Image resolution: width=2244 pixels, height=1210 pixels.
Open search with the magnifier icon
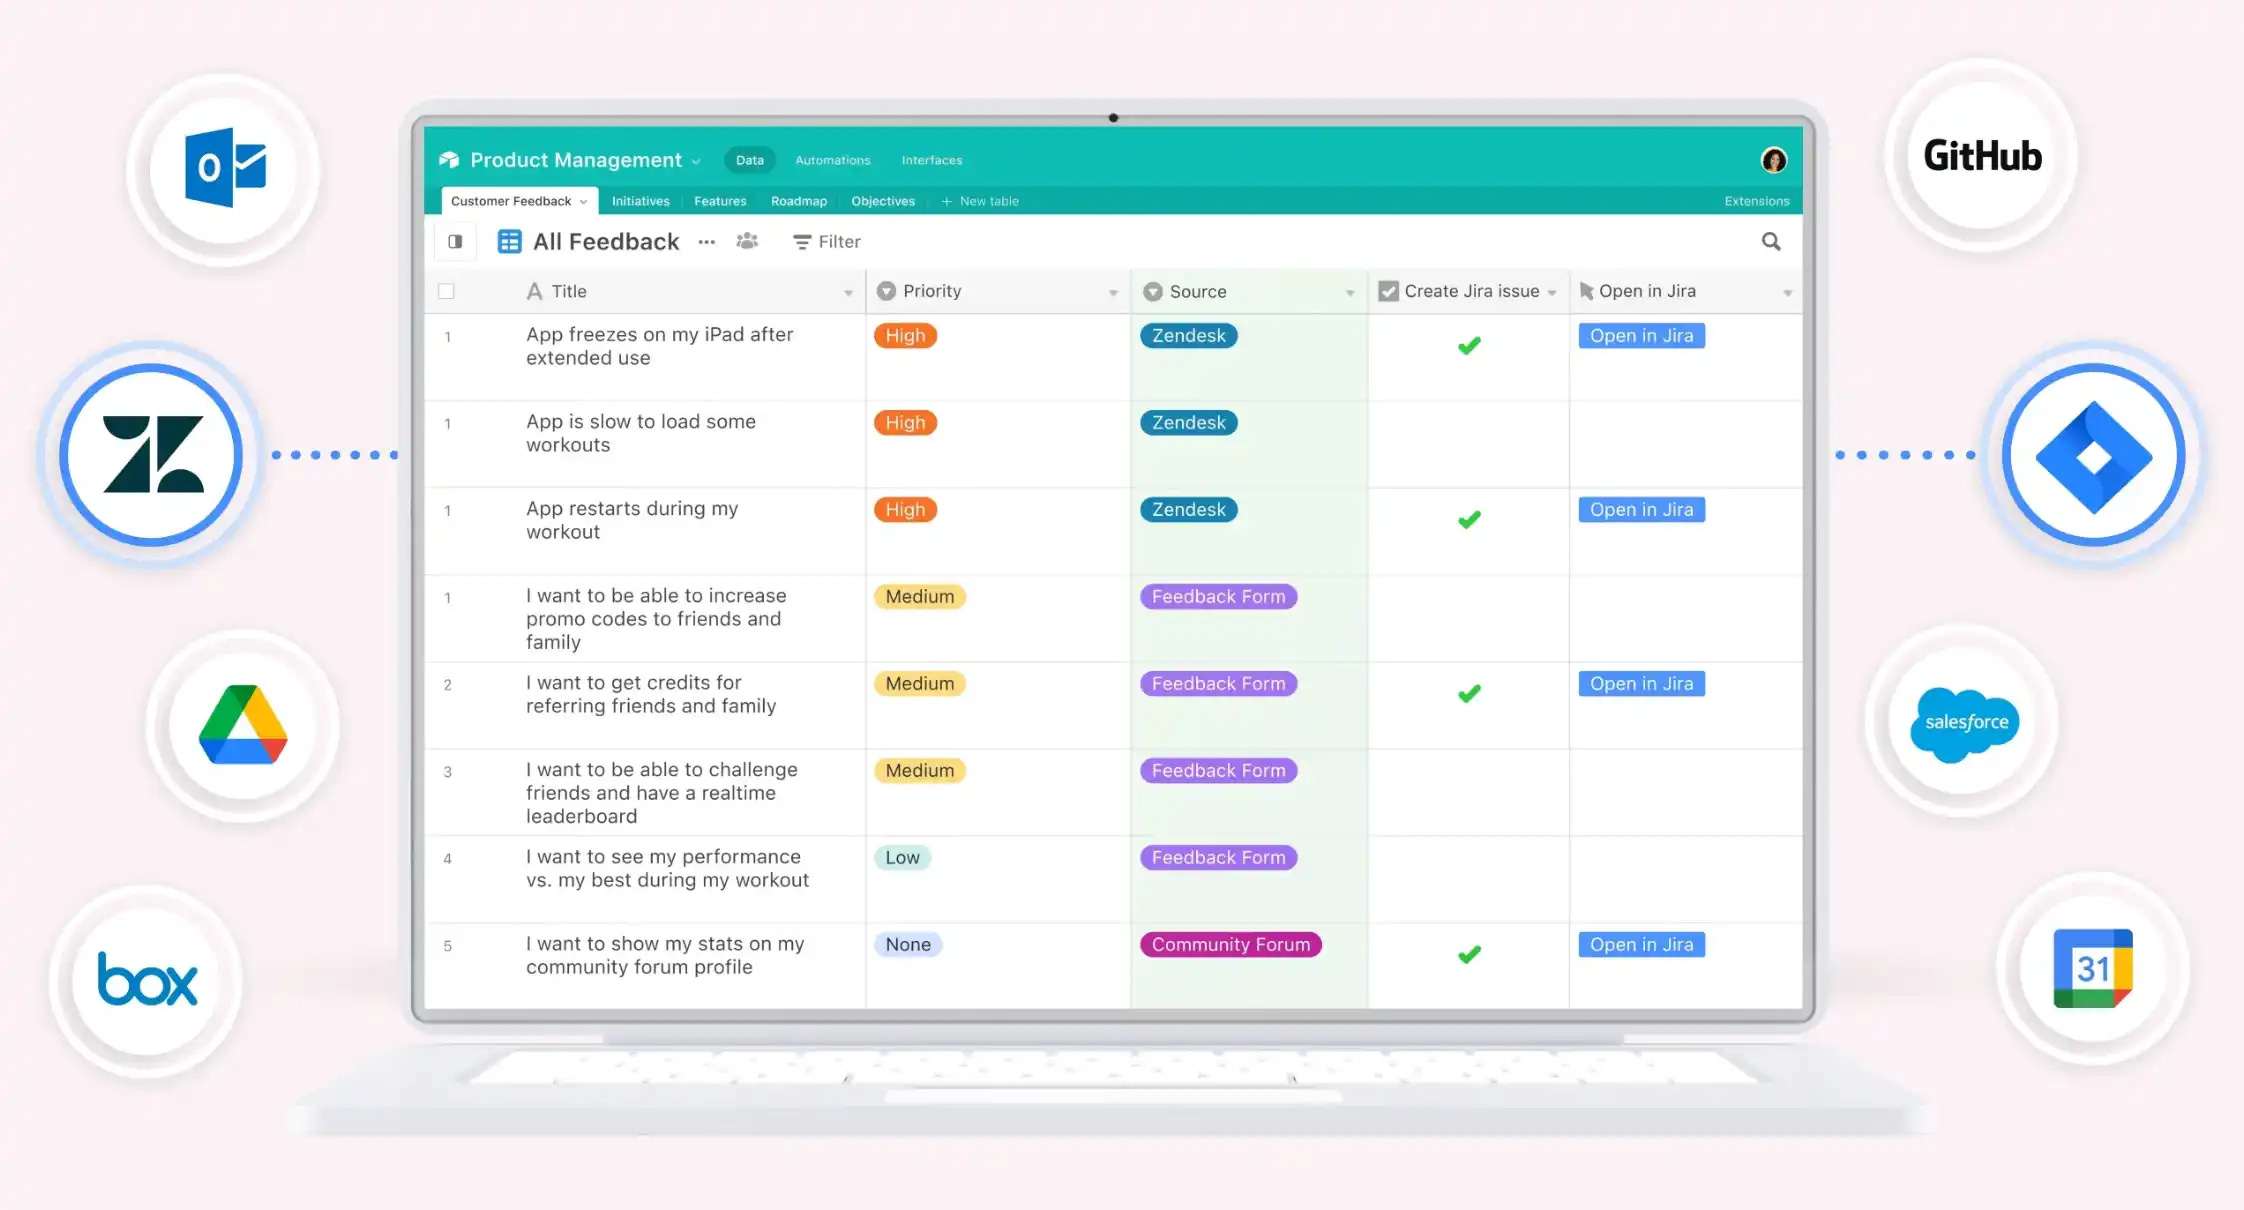[1770, 241]
